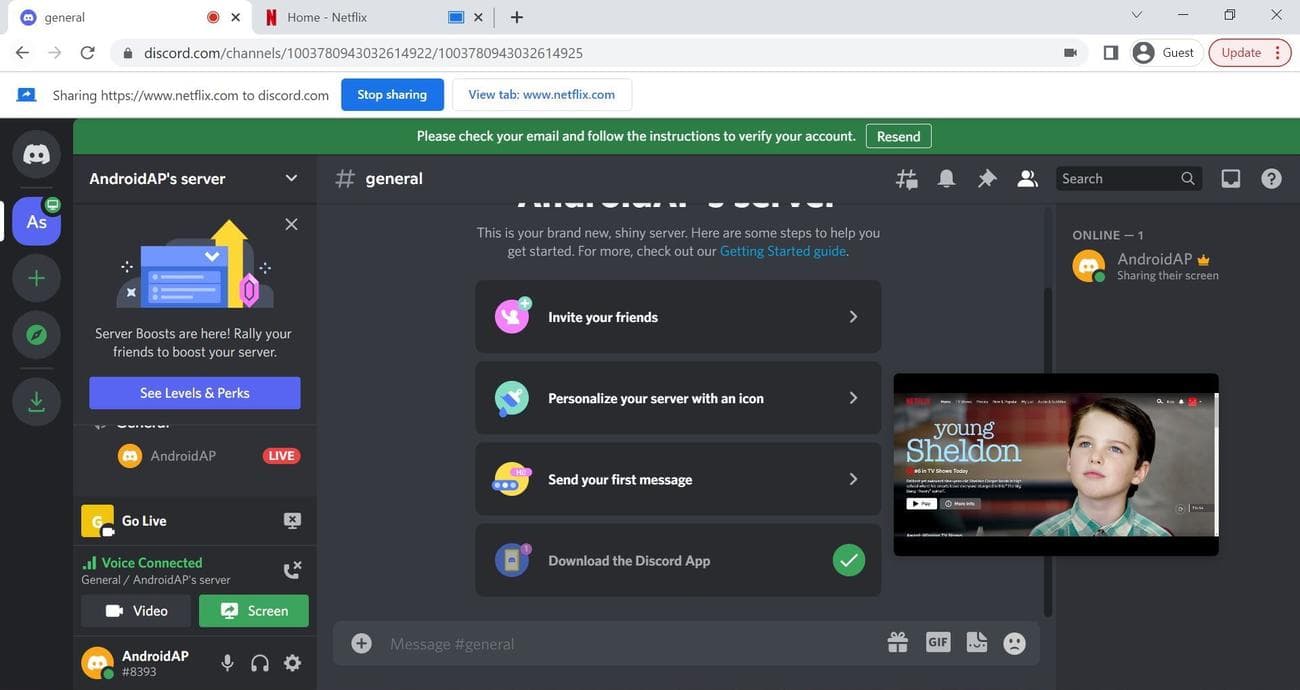Click See Levels & Perks button

[193, 392]
